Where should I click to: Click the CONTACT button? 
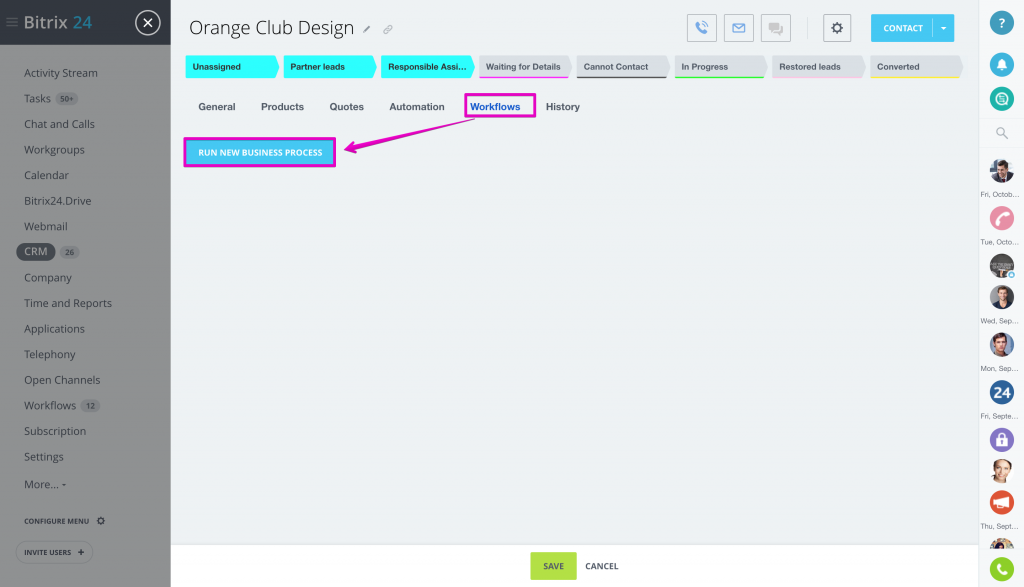903,28
